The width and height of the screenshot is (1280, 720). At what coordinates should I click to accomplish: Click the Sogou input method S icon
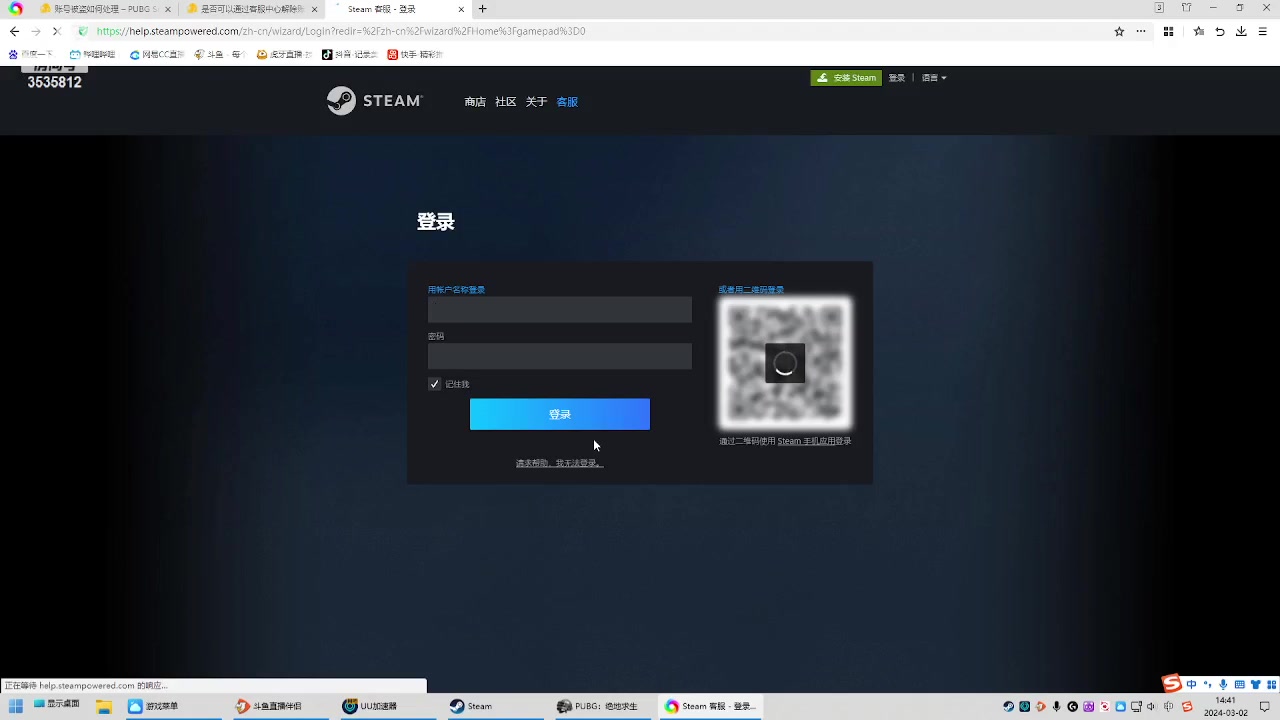1171,684
